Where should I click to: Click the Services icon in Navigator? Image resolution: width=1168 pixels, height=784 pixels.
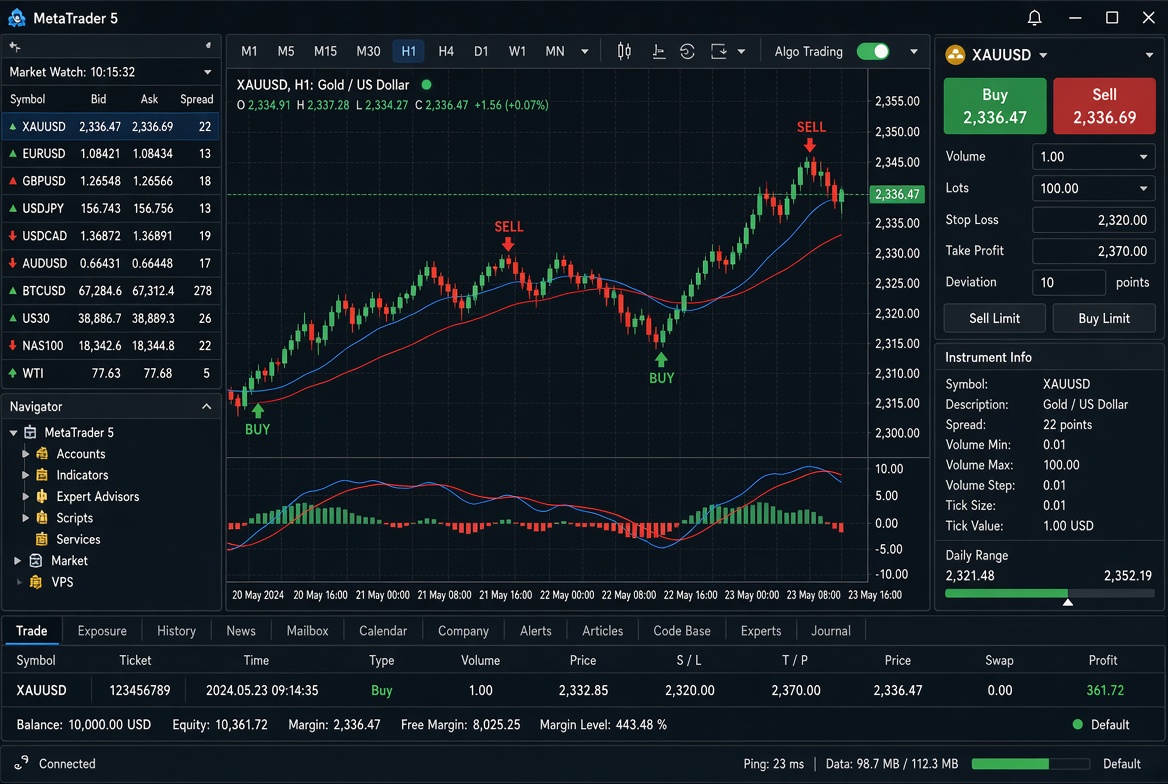point(42,539)
